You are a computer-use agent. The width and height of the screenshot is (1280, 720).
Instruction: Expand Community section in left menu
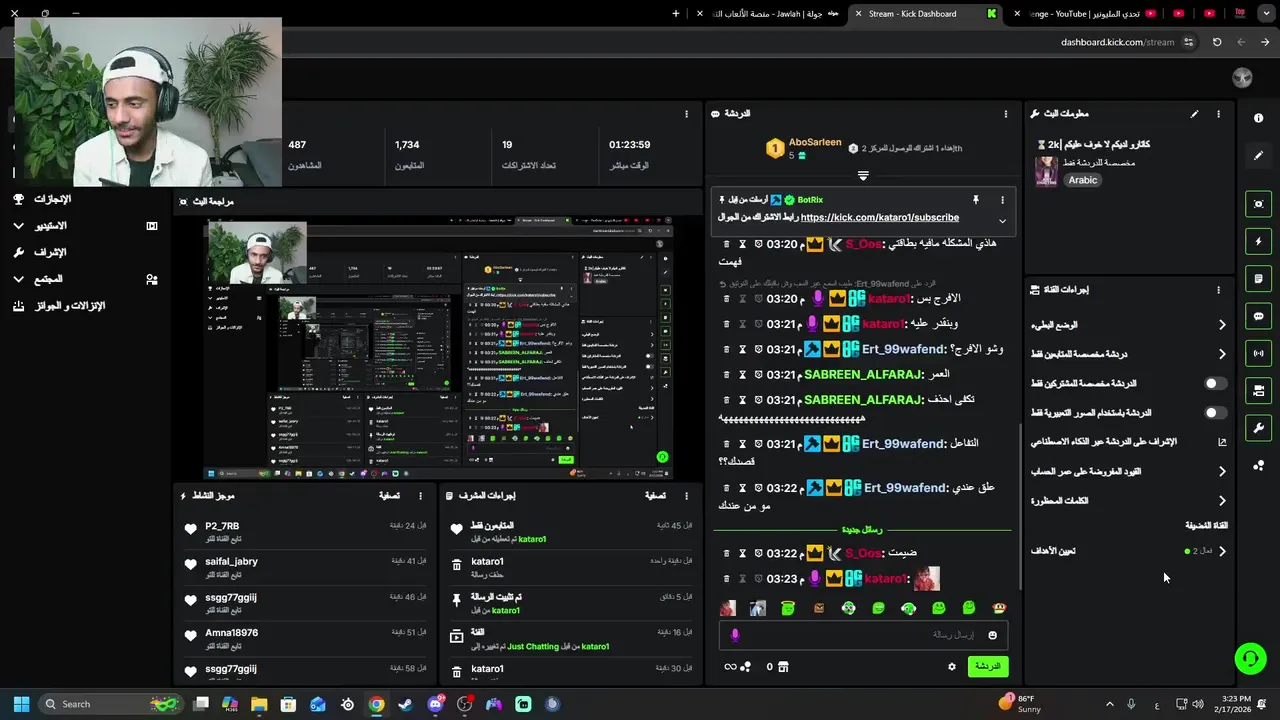pyautogui.click(x=19, y=279)
